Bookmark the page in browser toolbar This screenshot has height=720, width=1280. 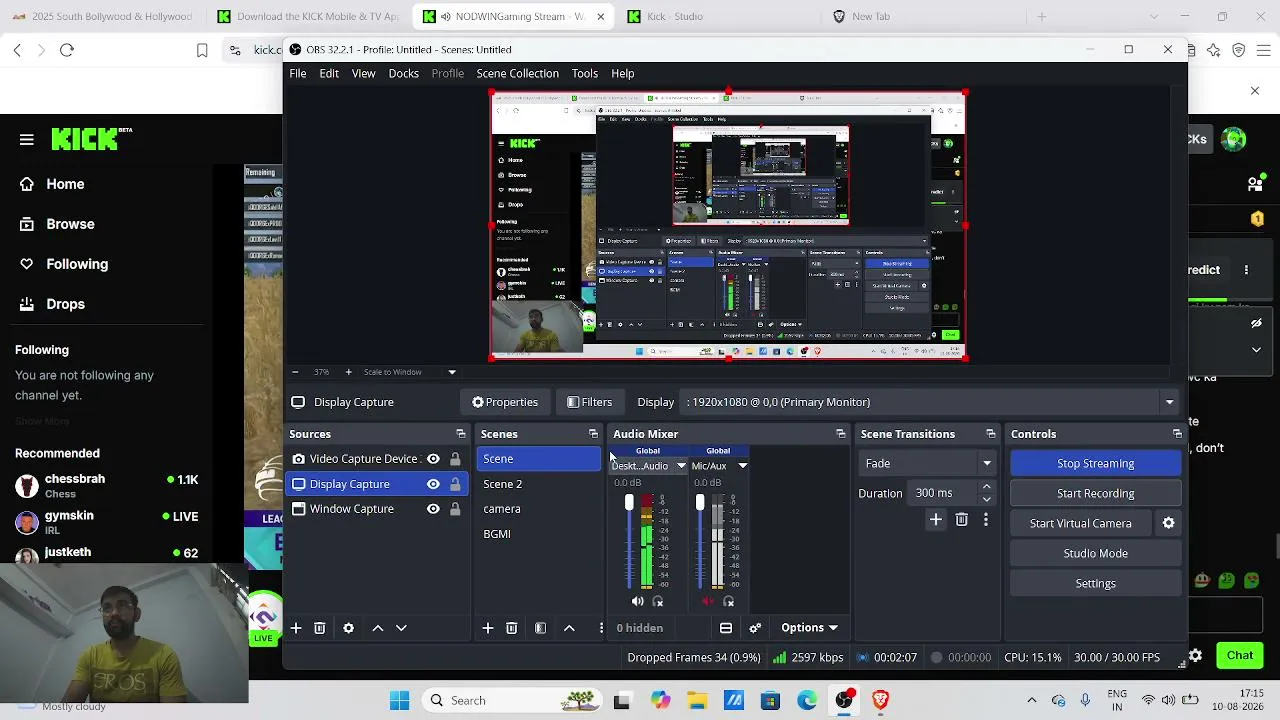click(202, 50)
